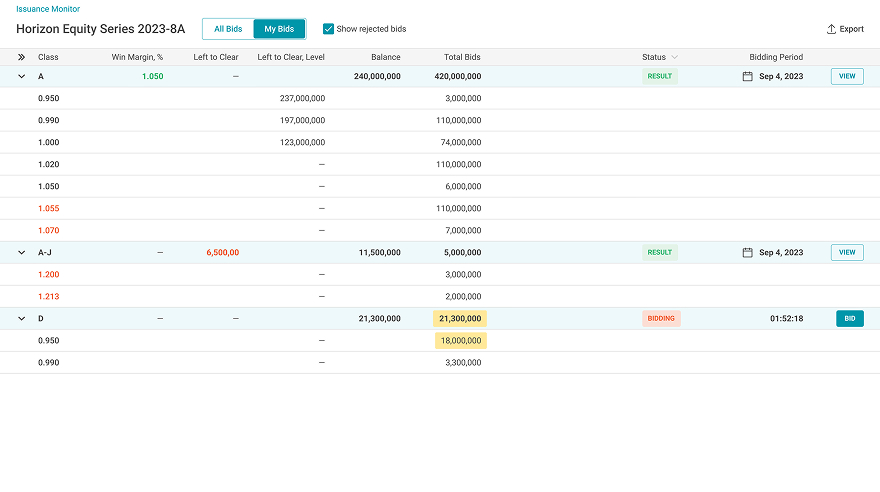
Task: Sort by Status column arrow
Action: click(x=675, y=57)
